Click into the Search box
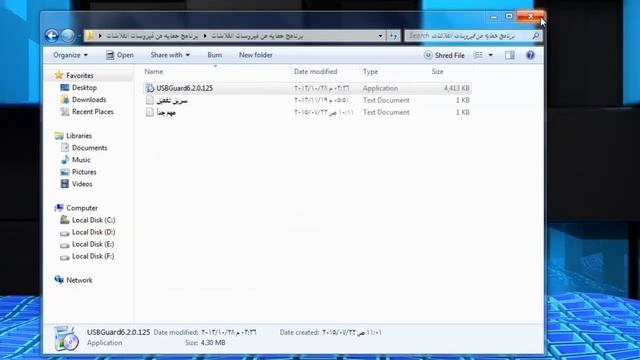 point(473,36)
